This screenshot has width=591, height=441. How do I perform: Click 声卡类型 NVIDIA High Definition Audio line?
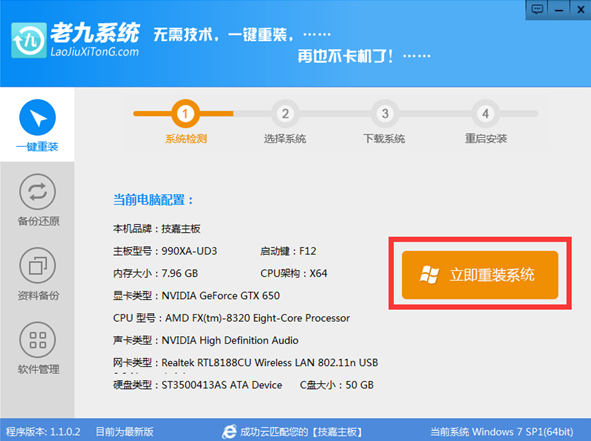click(x=206, y=340)
